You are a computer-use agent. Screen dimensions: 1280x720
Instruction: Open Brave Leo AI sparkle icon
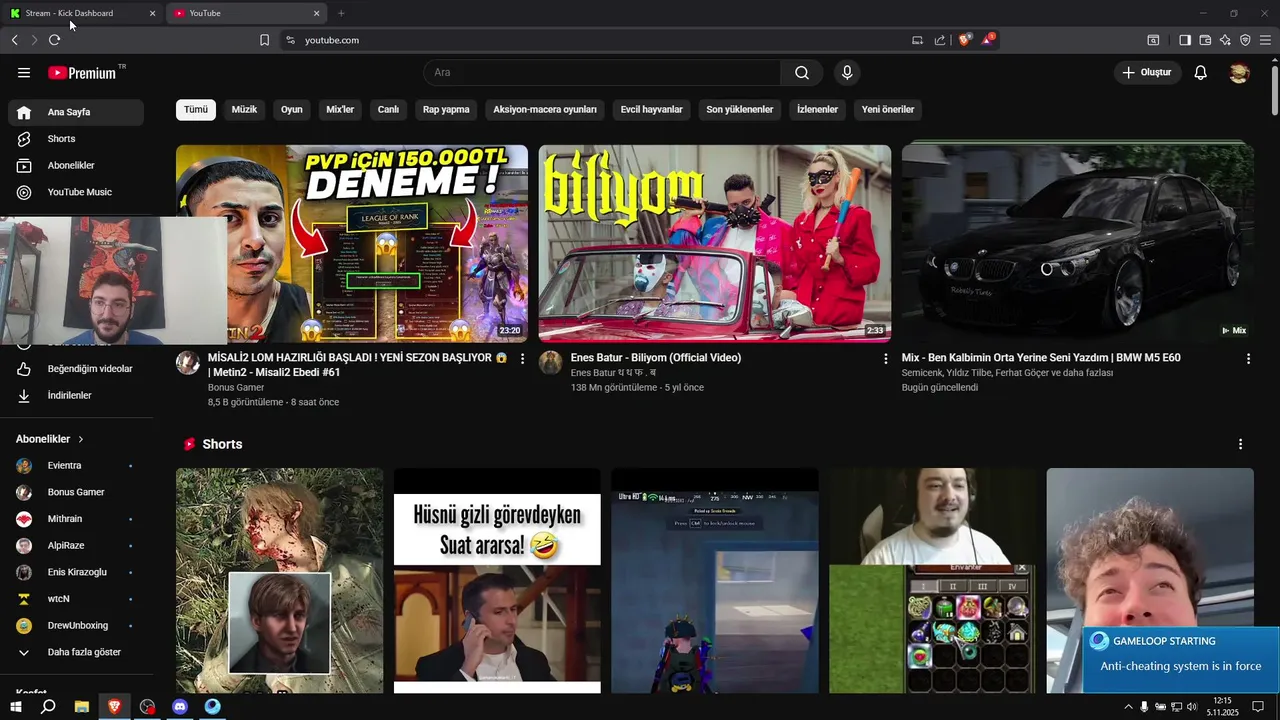(x=1225, y=40)
